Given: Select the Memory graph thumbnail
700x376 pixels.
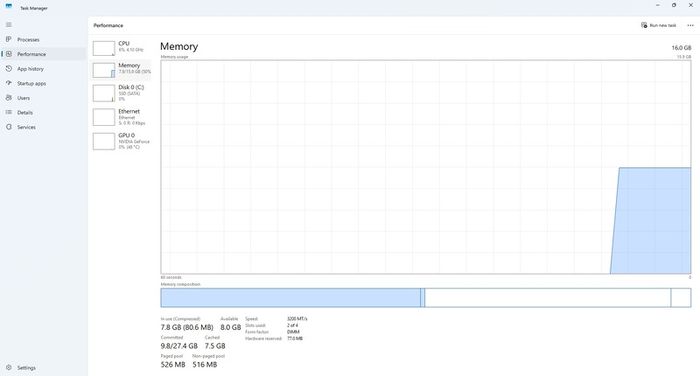Looking at the screenshot, I should click(x=104, y=70).
